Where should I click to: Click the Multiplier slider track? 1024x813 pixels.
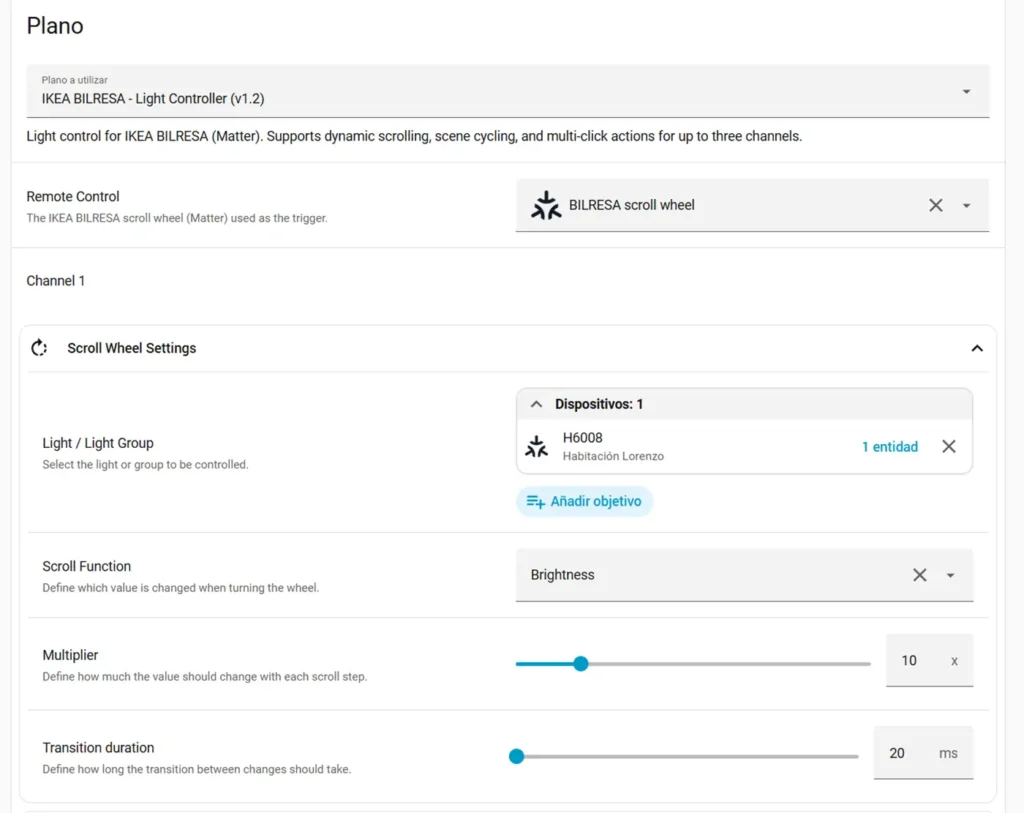tap(693, 663)
